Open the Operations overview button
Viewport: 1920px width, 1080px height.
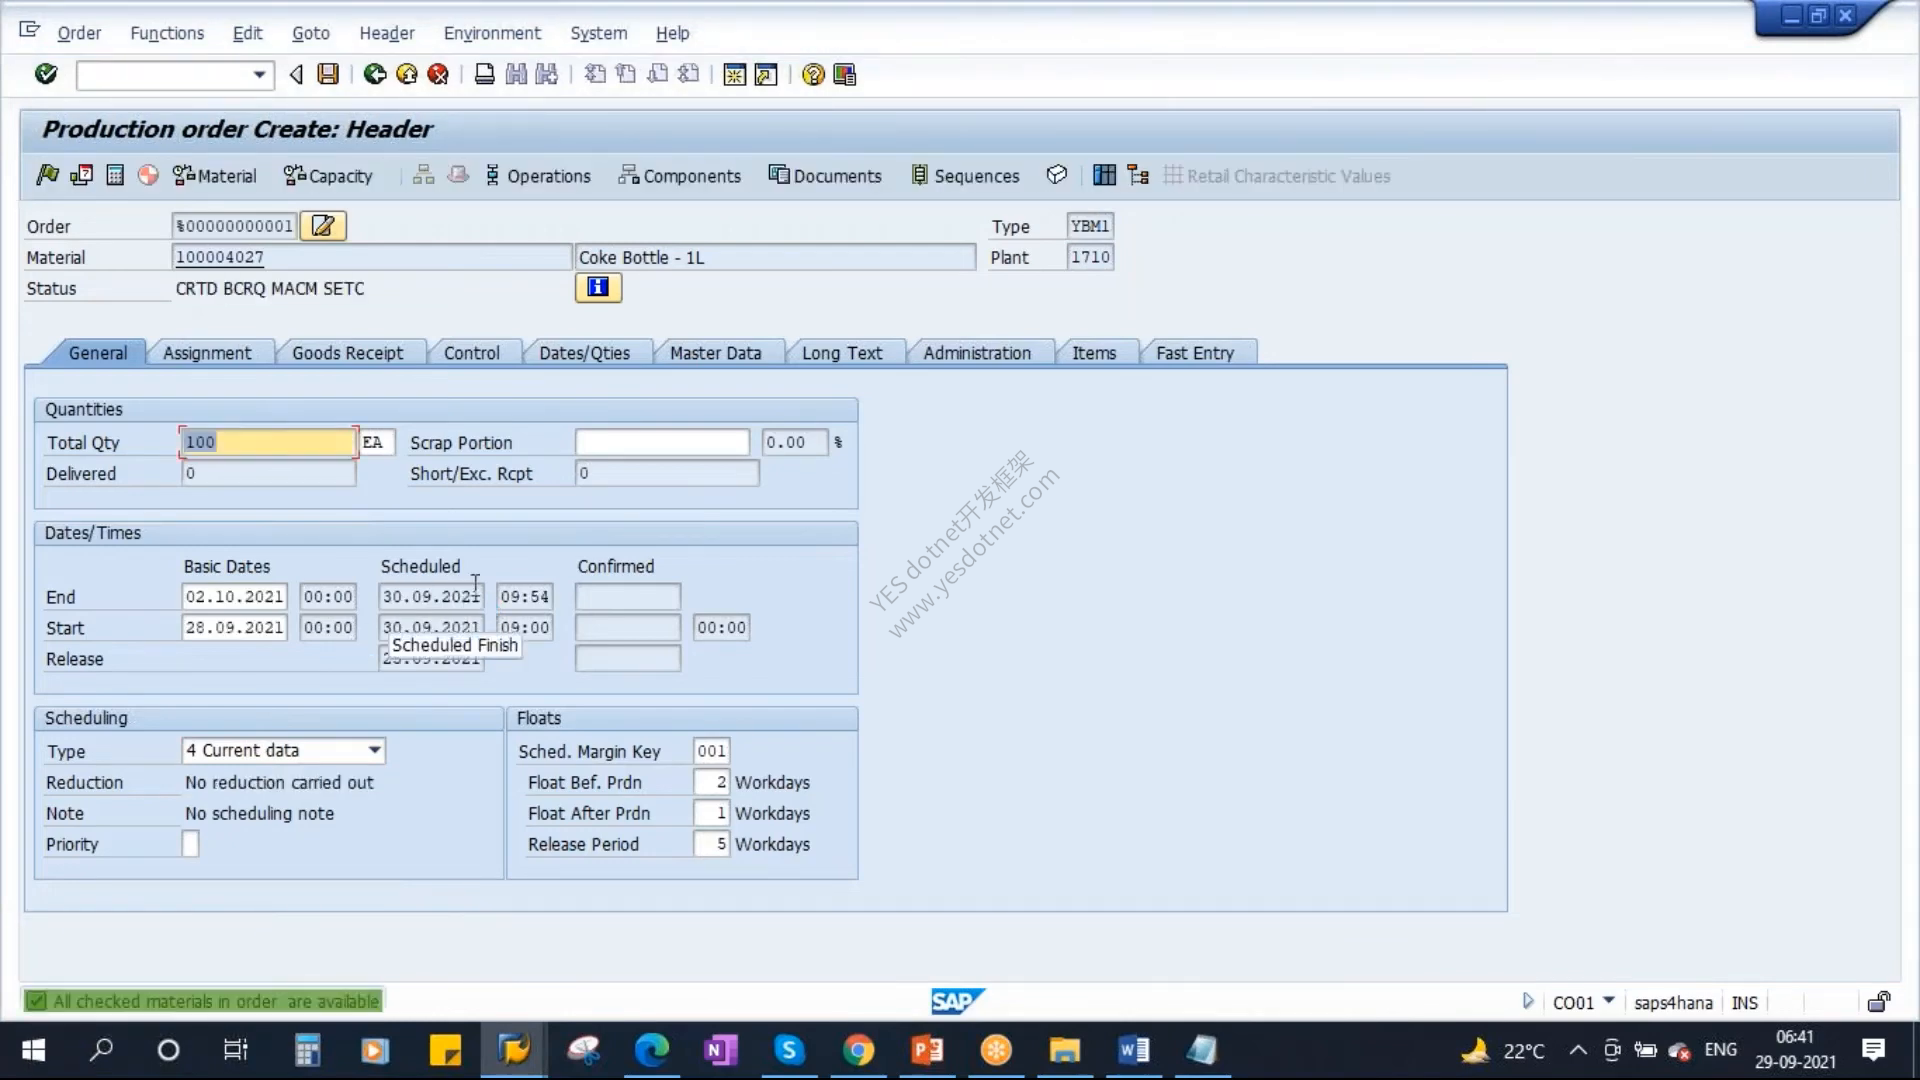tap(538, 176)
